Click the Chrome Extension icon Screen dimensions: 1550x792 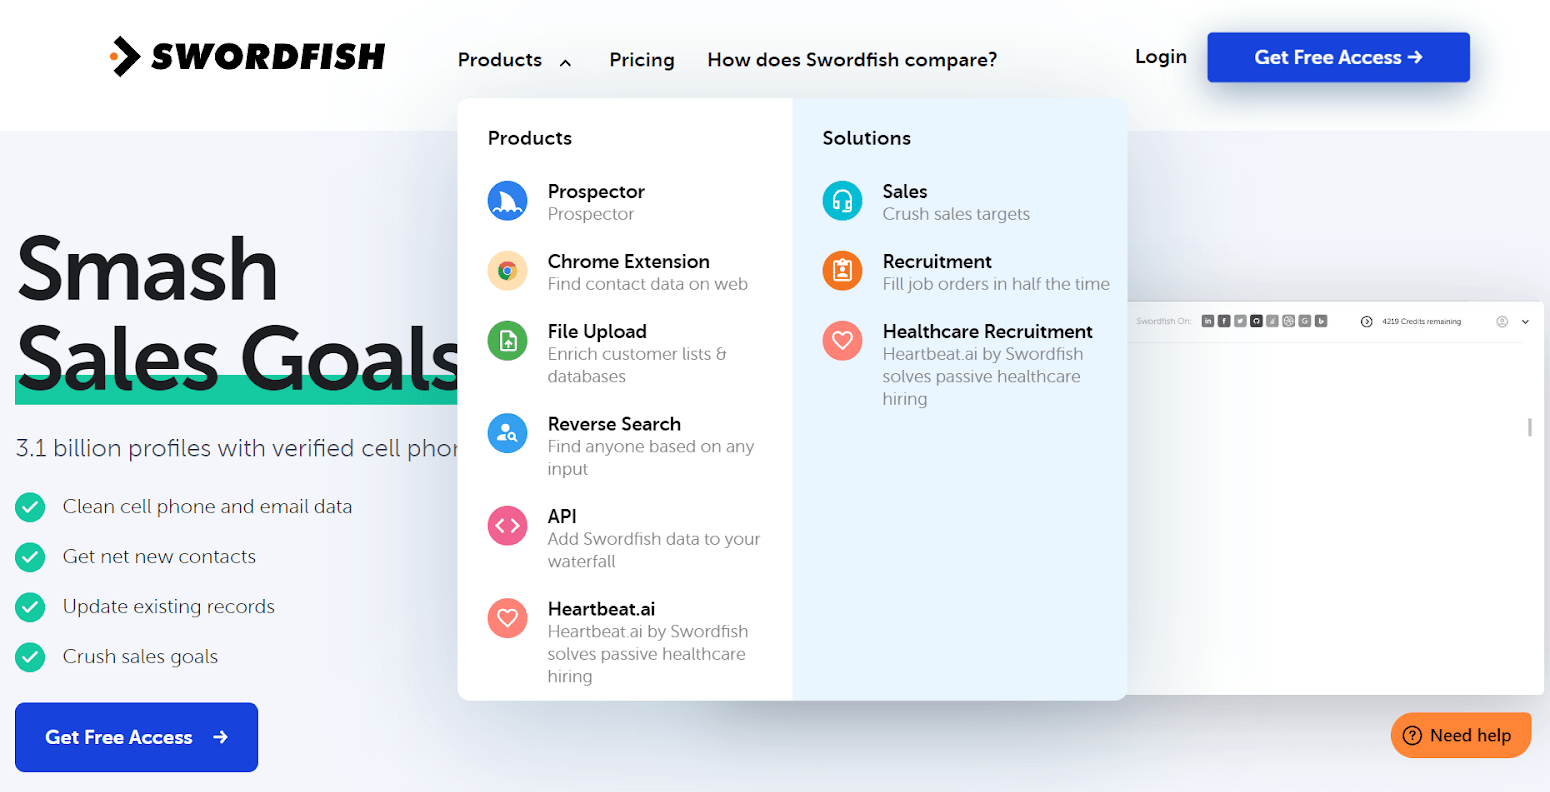pyautogui.click(x=507, y=271)
